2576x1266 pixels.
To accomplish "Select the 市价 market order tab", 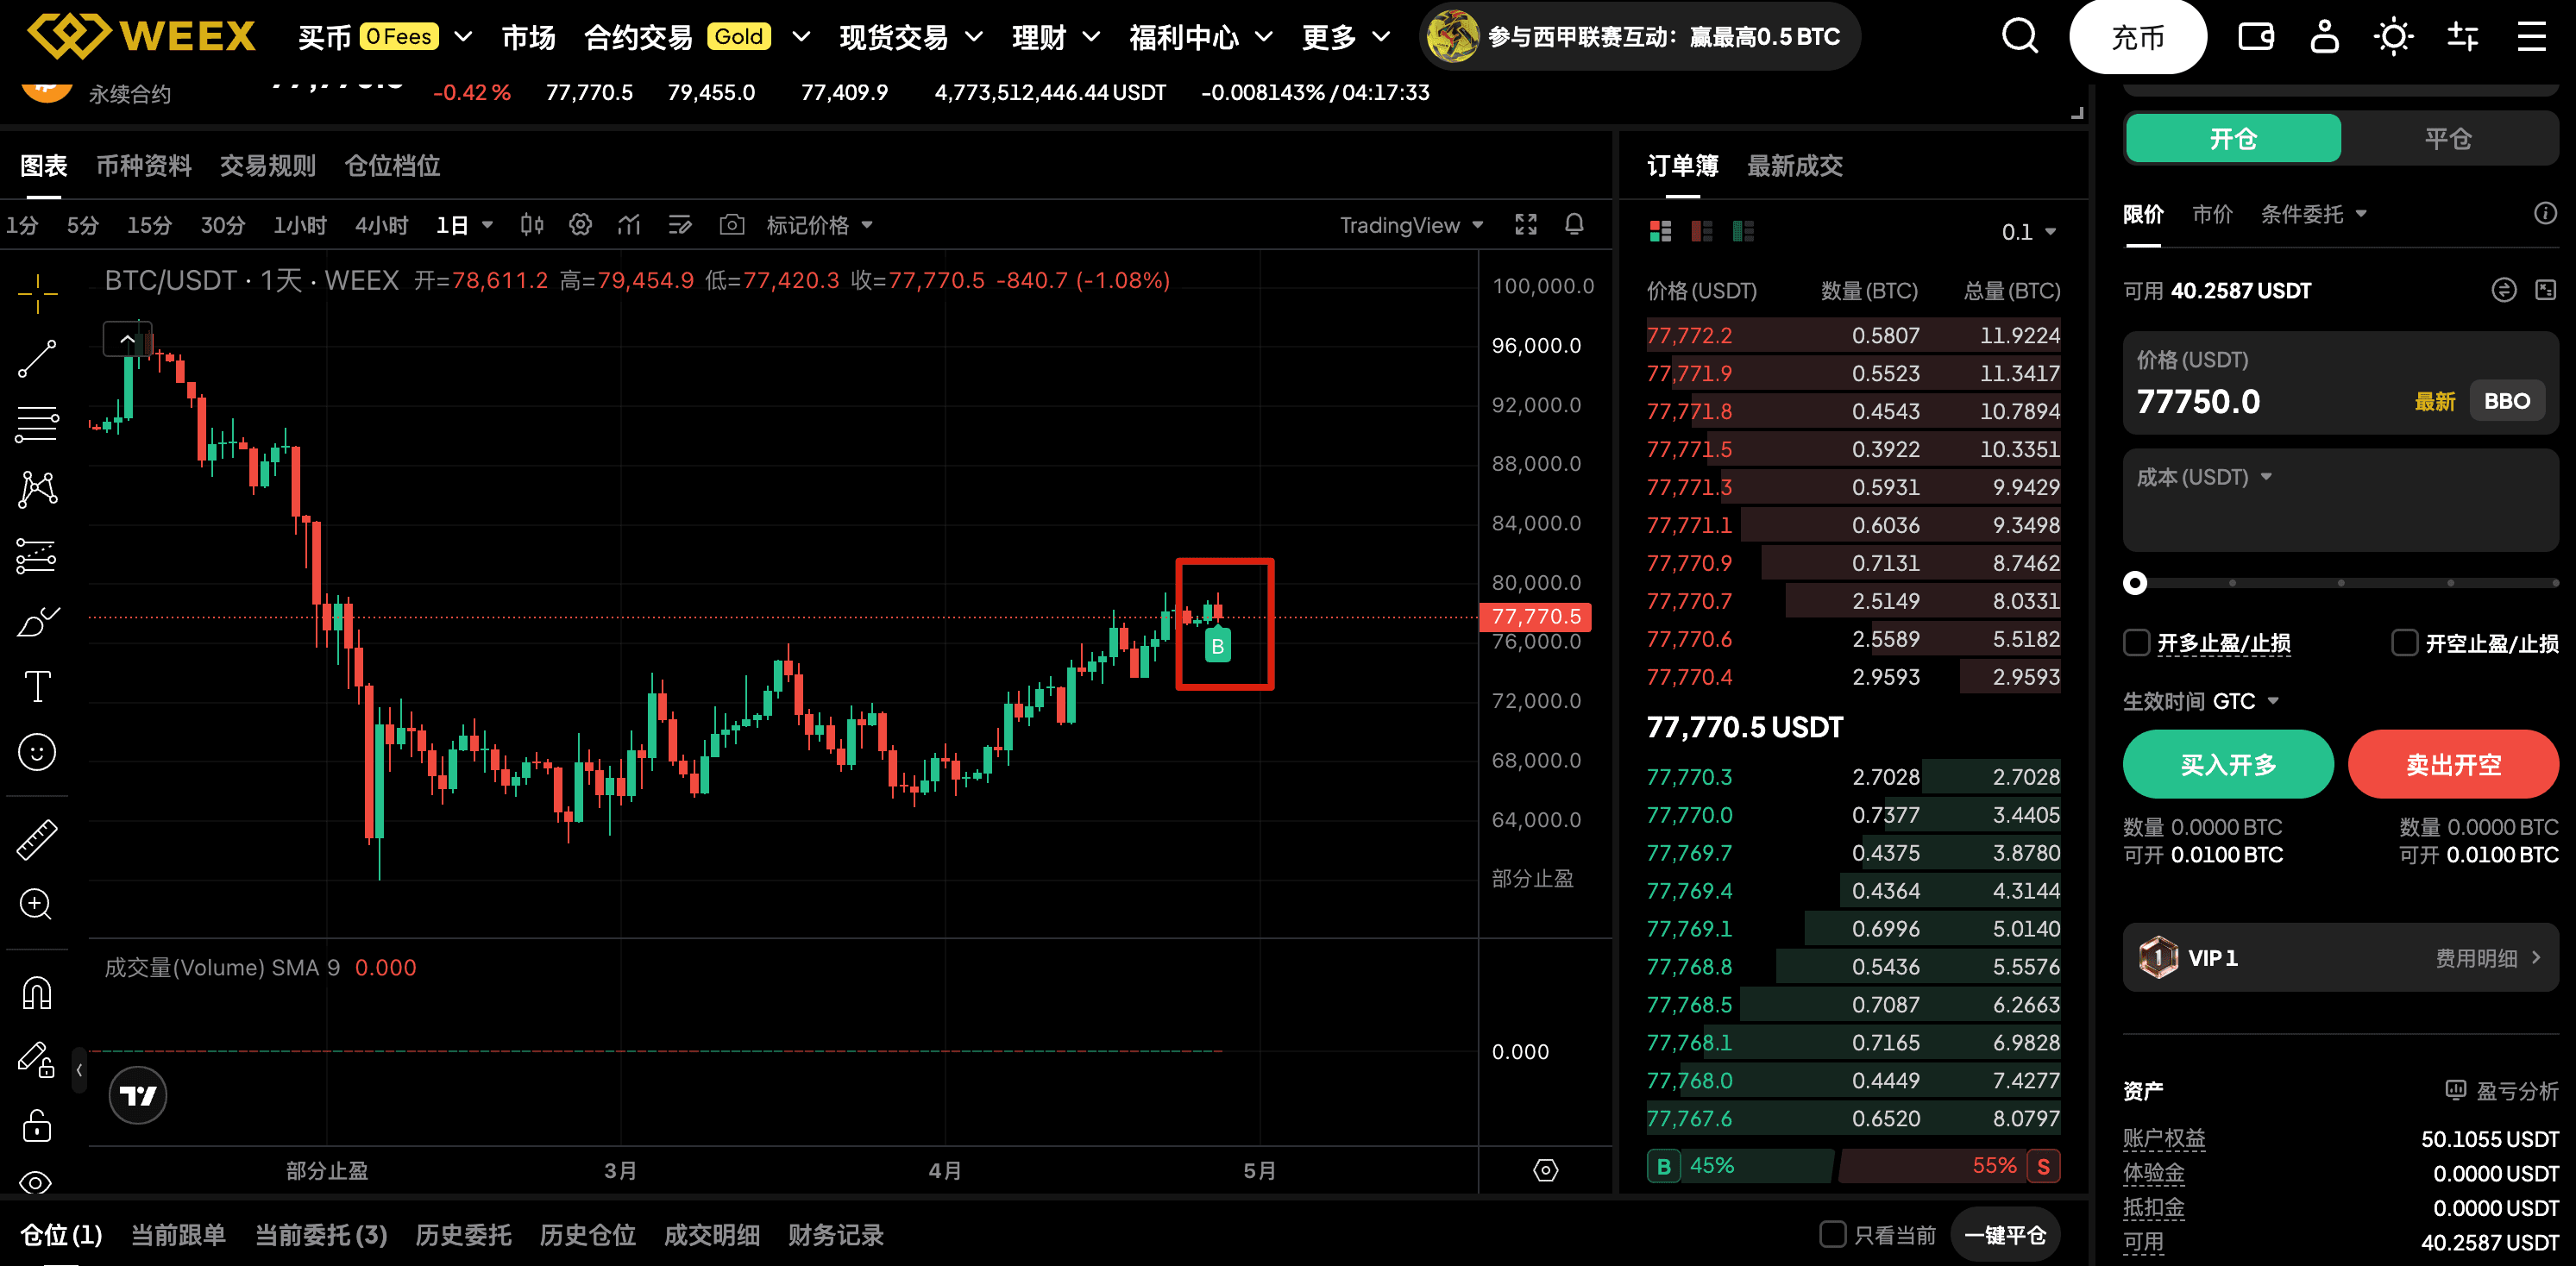I will pos(2212,213).
